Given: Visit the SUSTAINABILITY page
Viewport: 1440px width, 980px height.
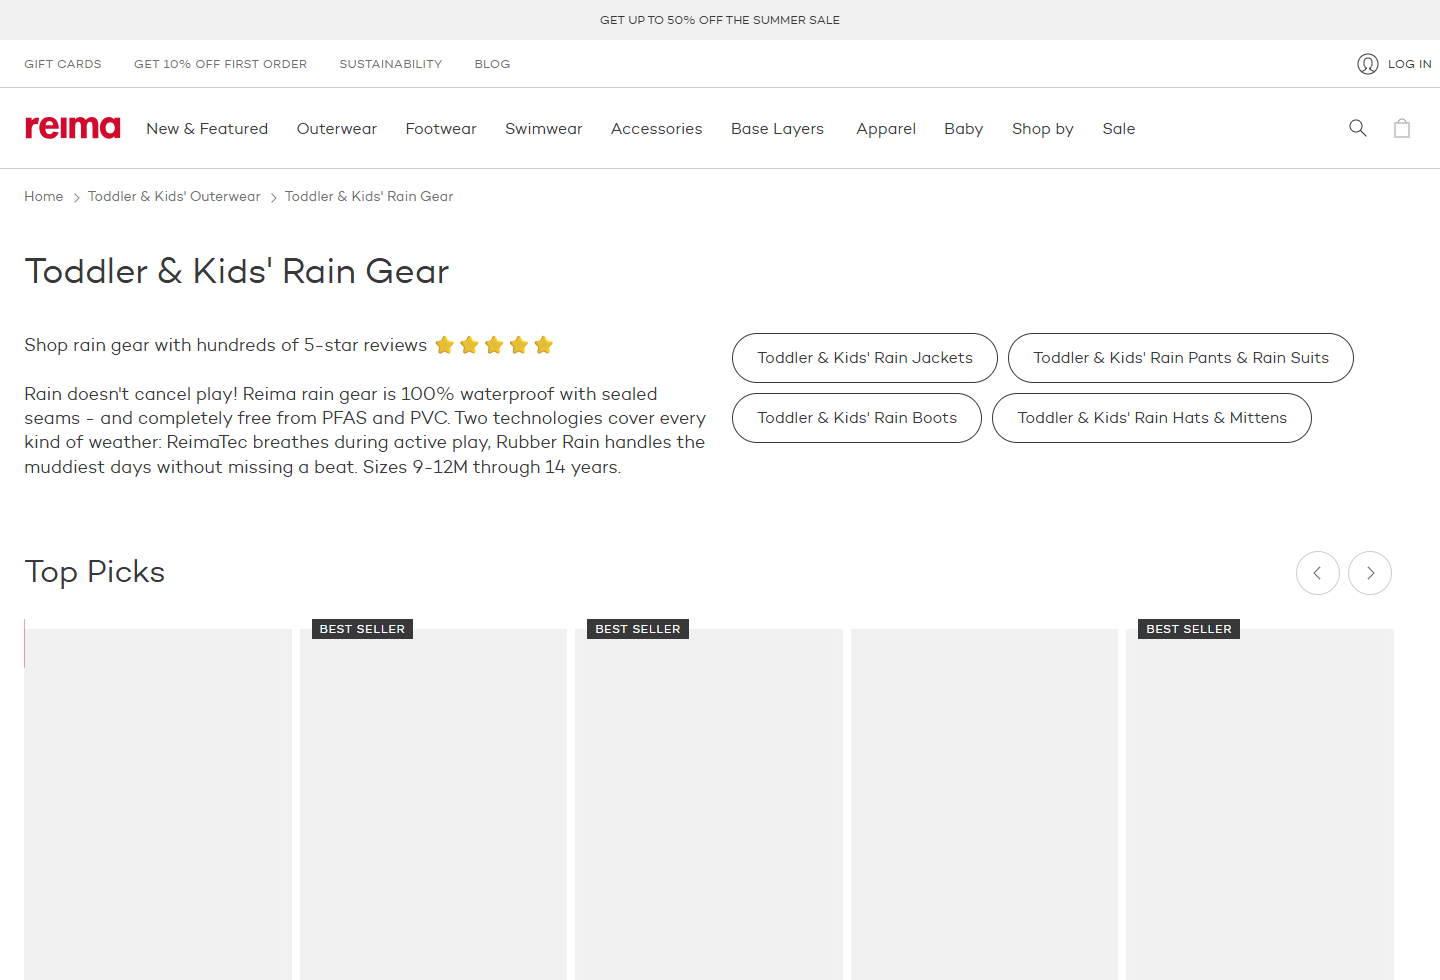Looking at the screenshot, I should pyautogui.click(x=390, y=64).
